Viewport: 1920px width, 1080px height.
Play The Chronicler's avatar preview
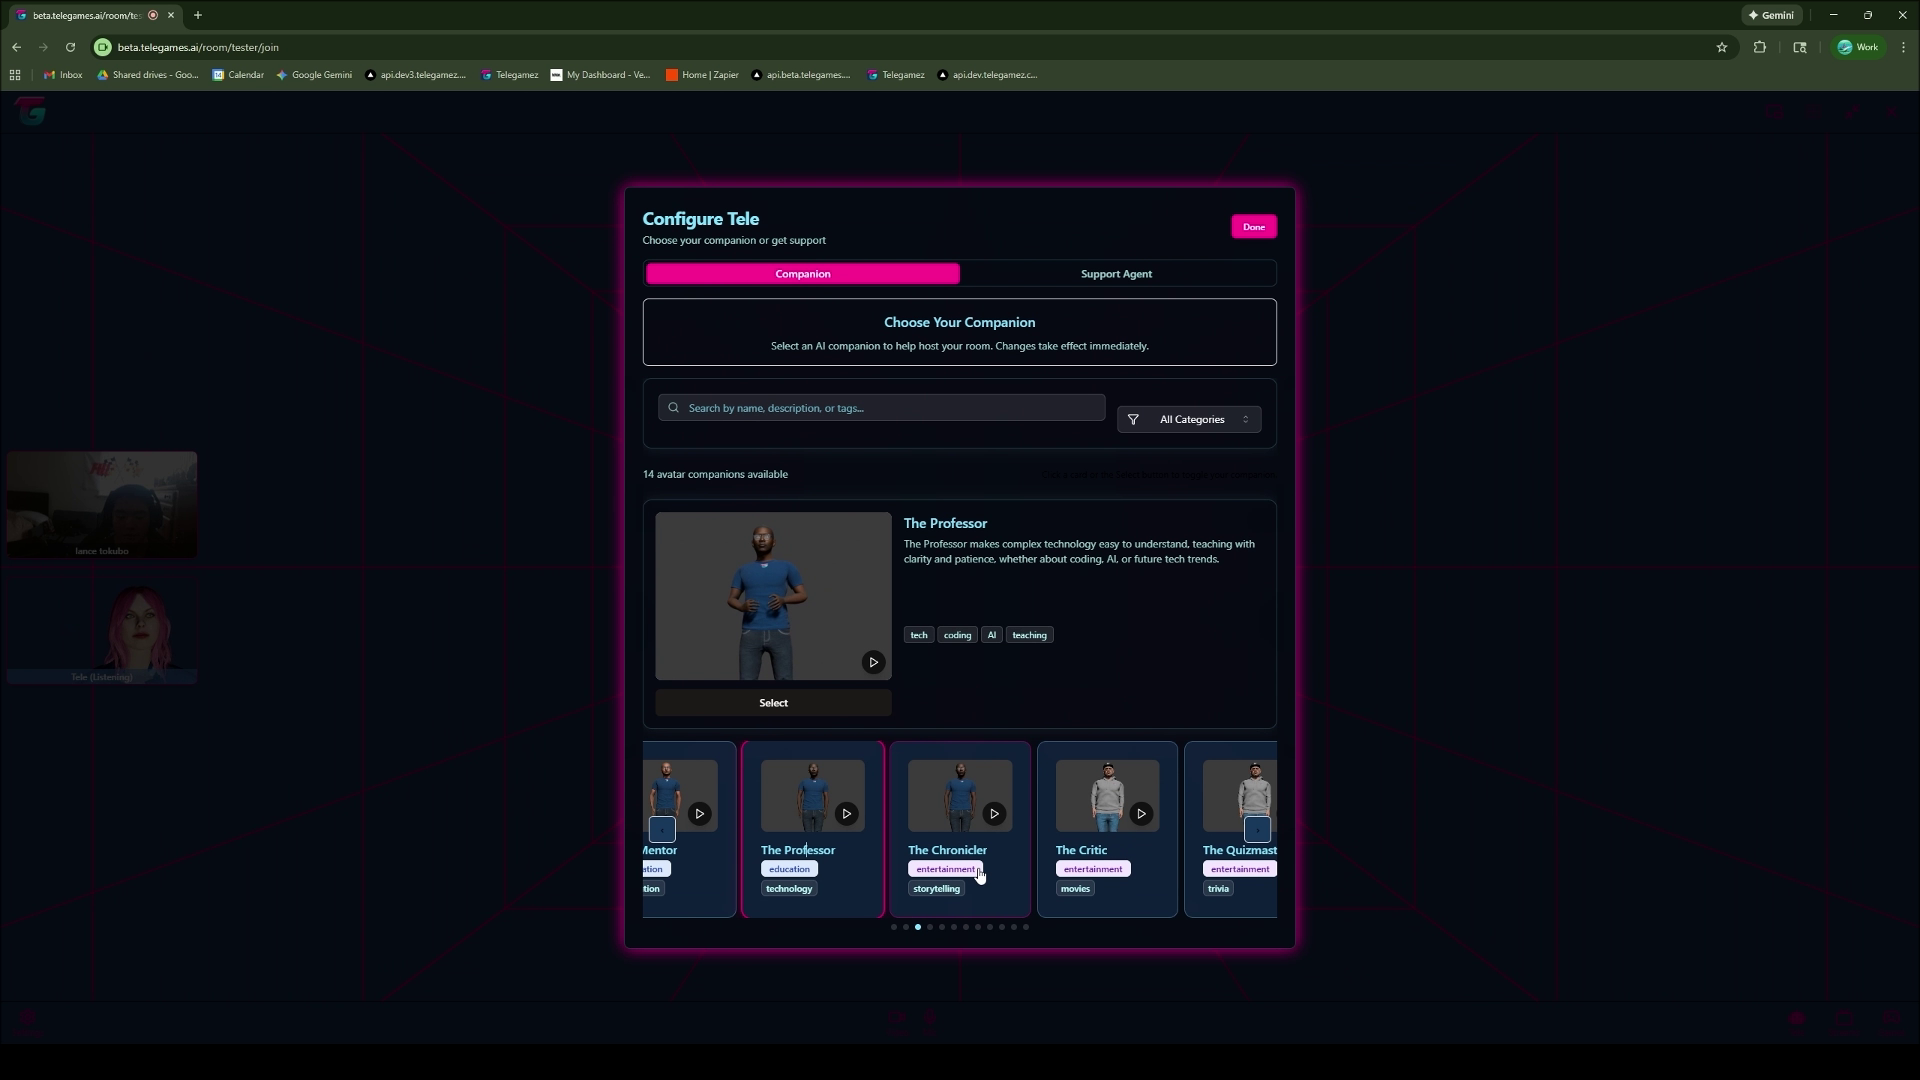994,814
